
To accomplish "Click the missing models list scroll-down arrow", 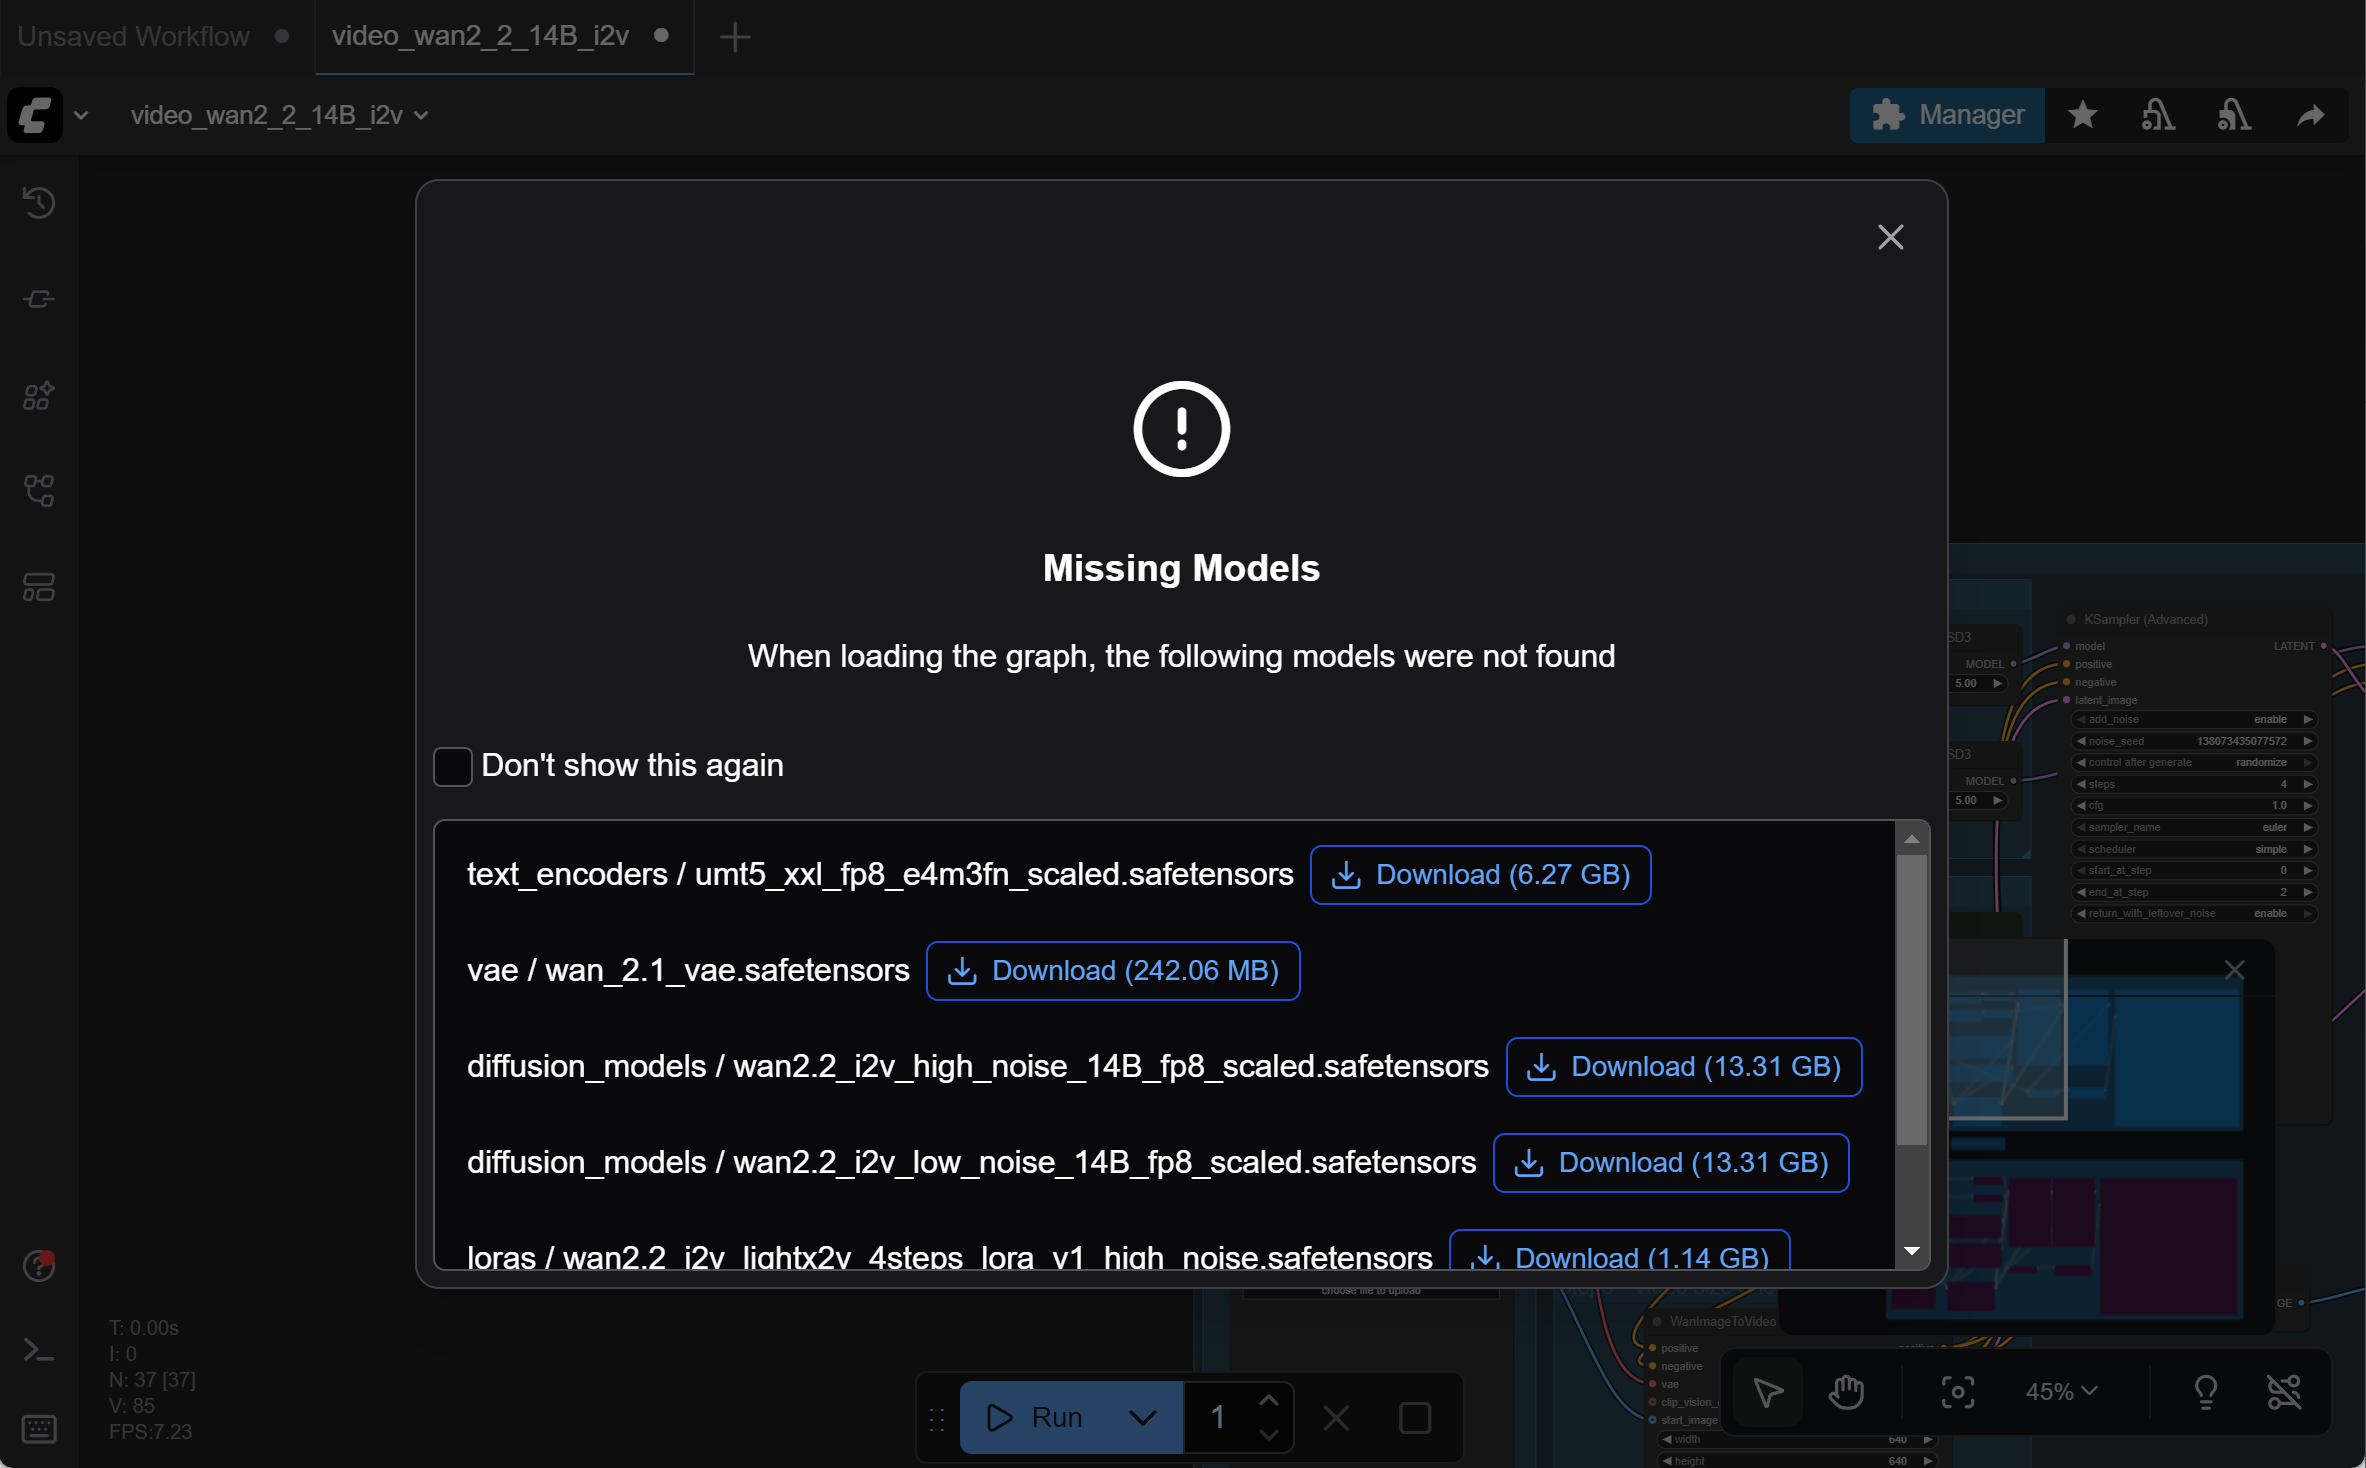I will (x=1912, y=1251).
